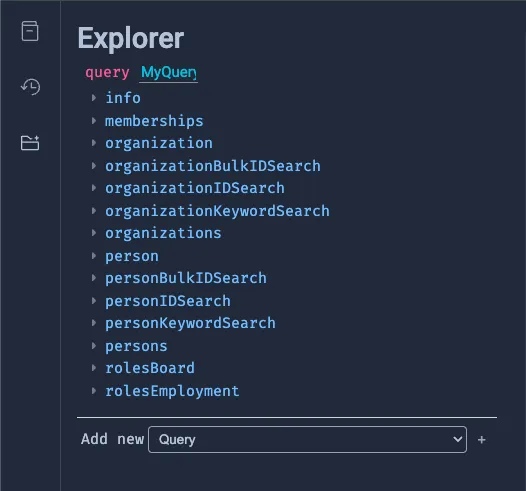Open the explorer folder sidebar icon
The image size is (526, 491).
(30, 143)
